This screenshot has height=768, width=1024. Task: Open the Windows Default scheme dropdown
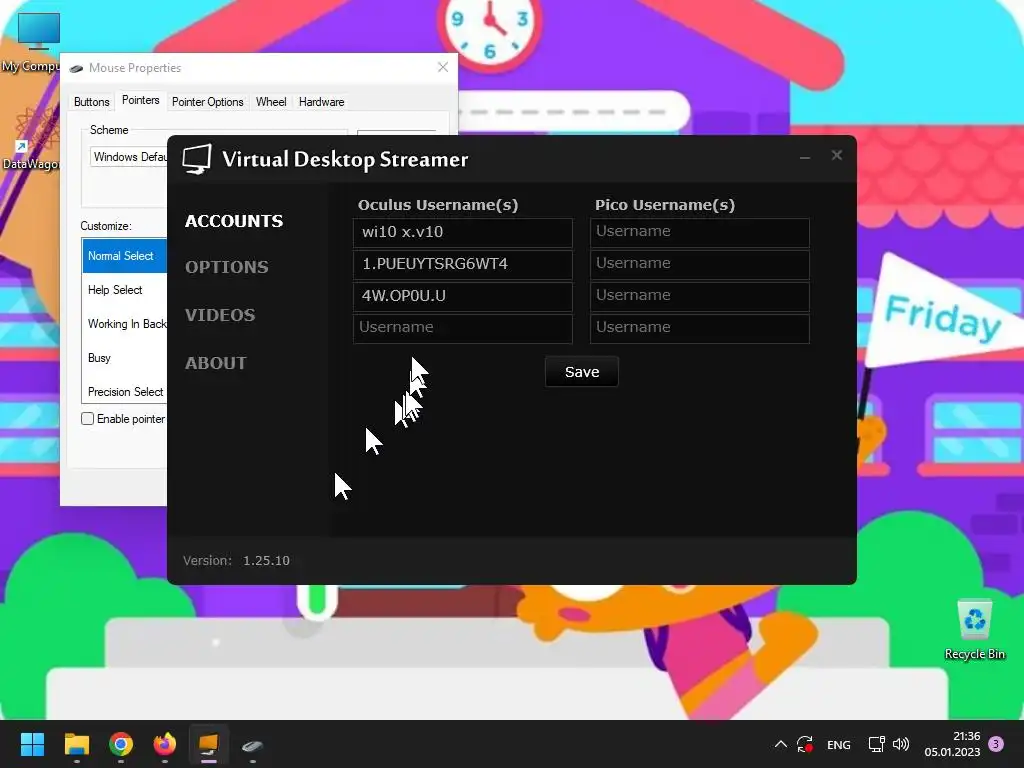pos(129,157)
